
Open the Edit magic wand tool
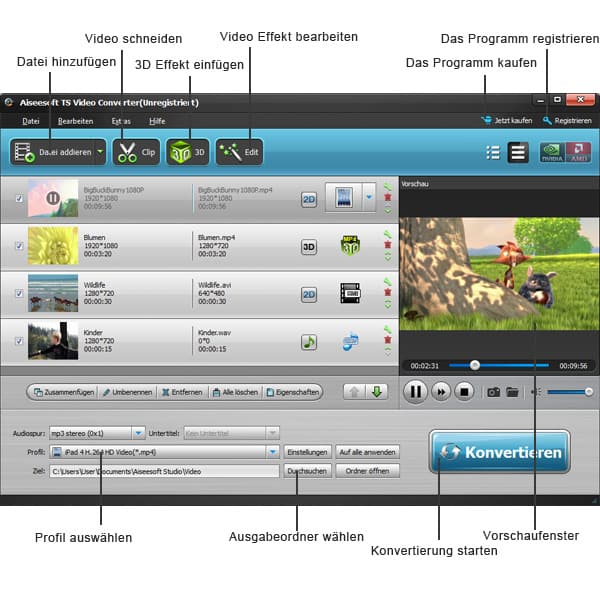coord(240,152)
